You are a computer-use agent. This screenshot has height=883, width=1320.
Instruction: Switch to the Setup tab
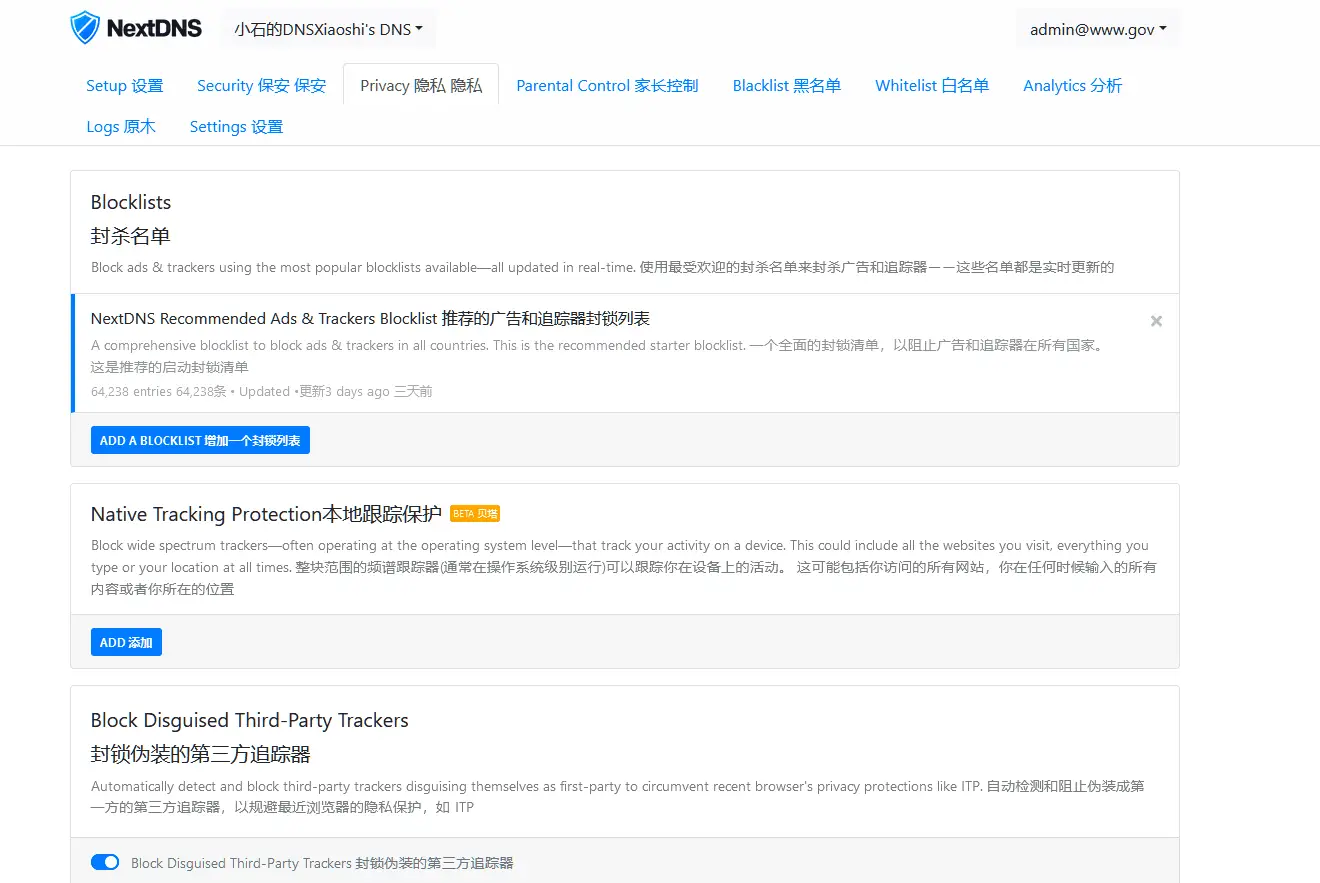(125, 86)
